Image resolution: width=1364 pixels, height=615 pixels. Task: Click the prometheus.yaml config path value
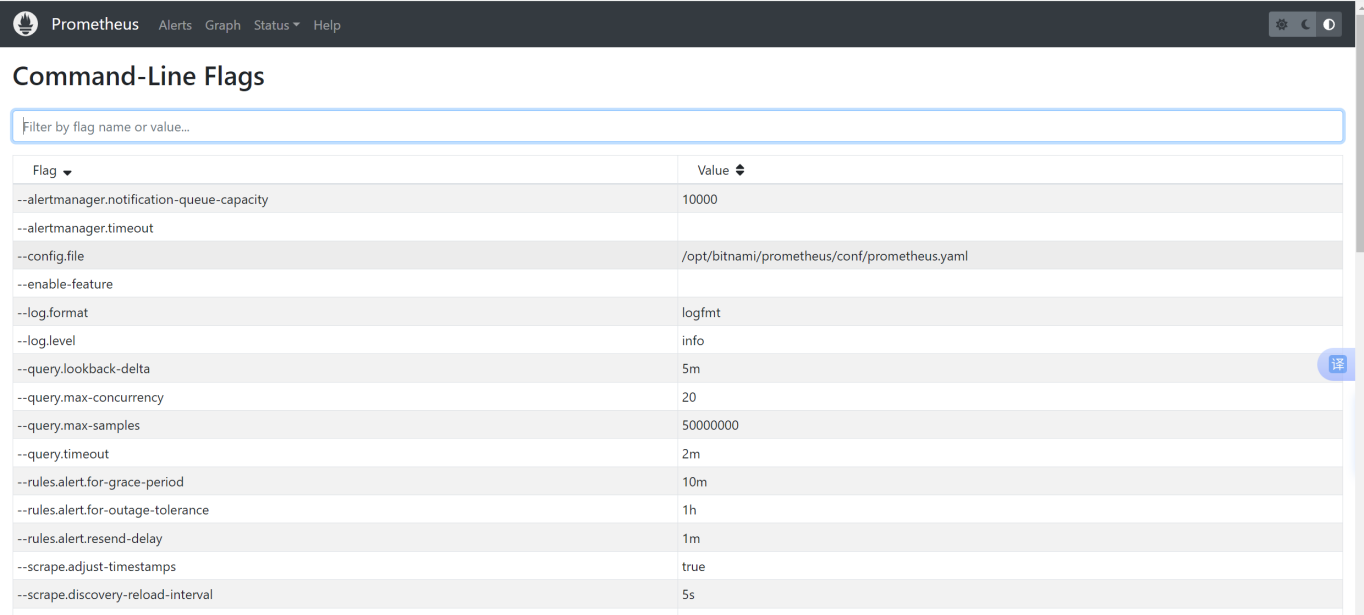[824, 256]
